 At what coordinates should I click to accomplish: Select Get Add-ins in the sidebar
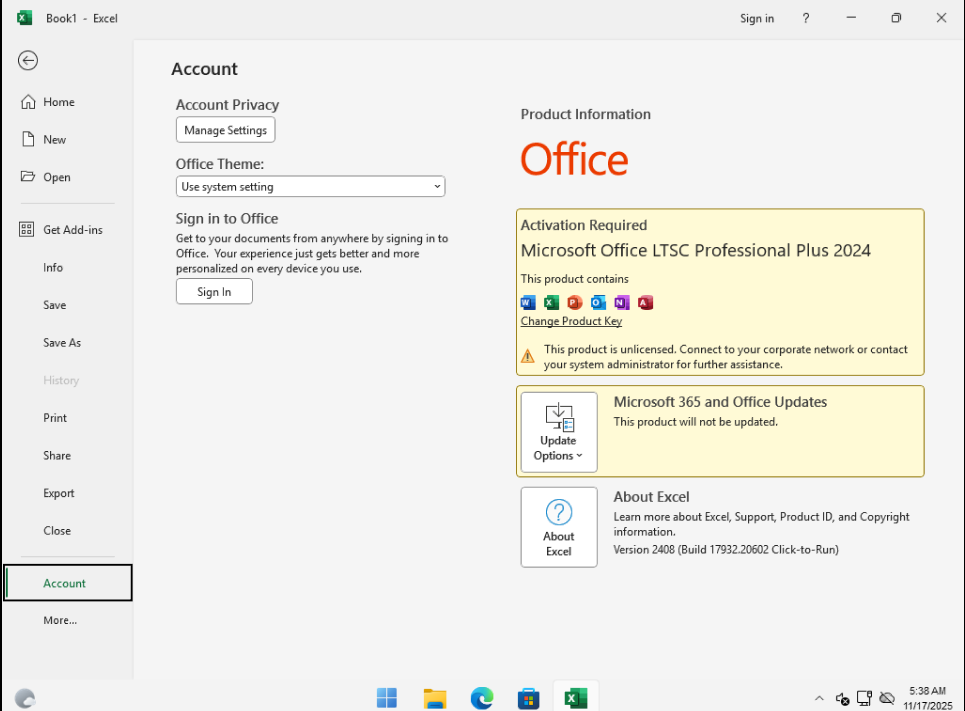(72, 230)
